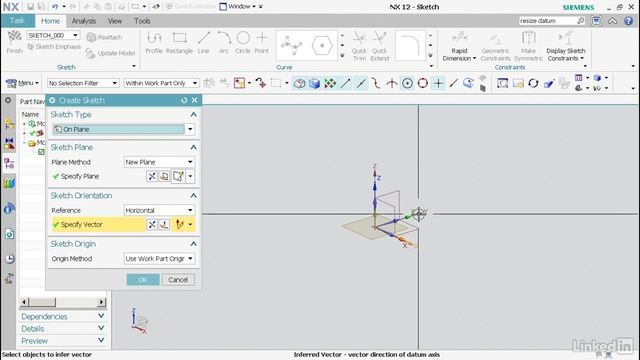Switch to the Home ribbon tab
The image size is (640, 360).
click(50, 21)
